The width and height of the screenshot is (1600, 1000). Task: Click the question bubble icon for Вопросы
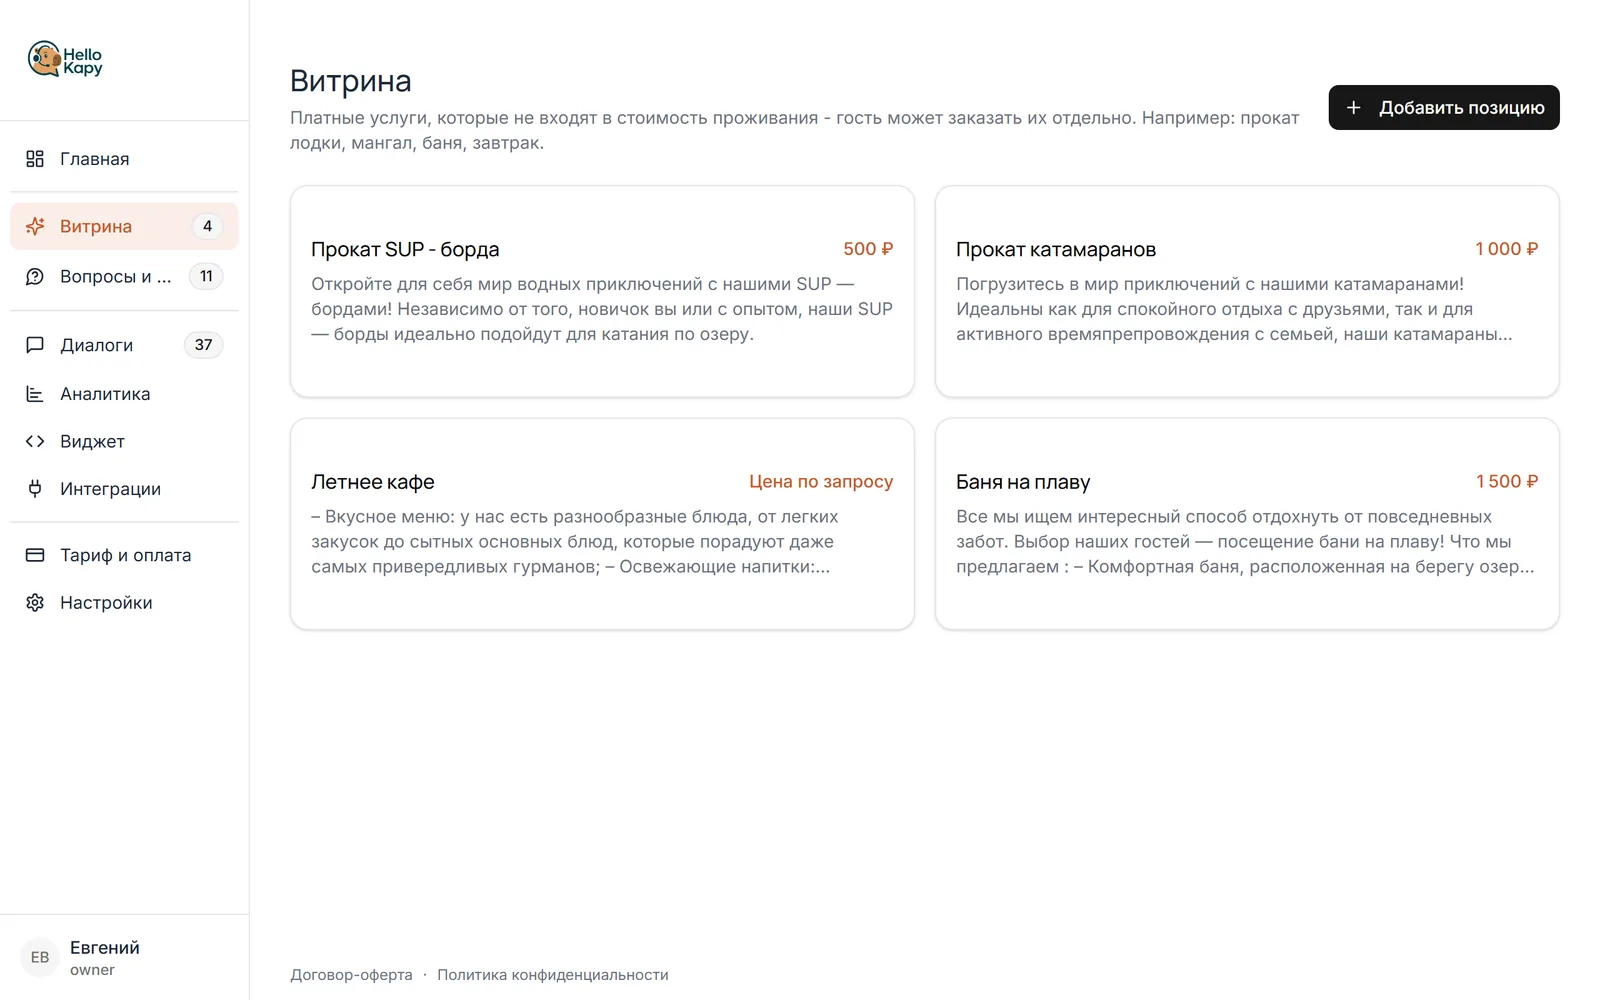click(35, 277)
